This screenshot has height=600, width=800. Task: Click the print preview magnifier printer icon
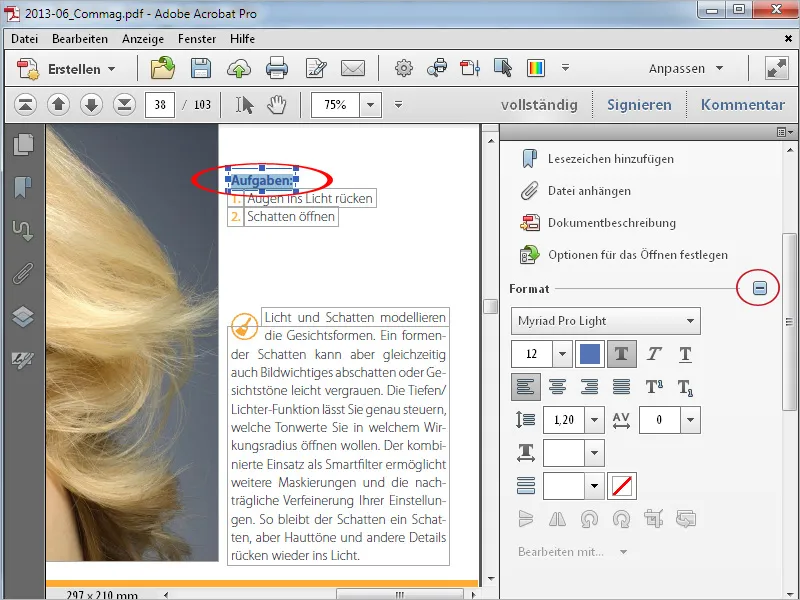[437, 68]
